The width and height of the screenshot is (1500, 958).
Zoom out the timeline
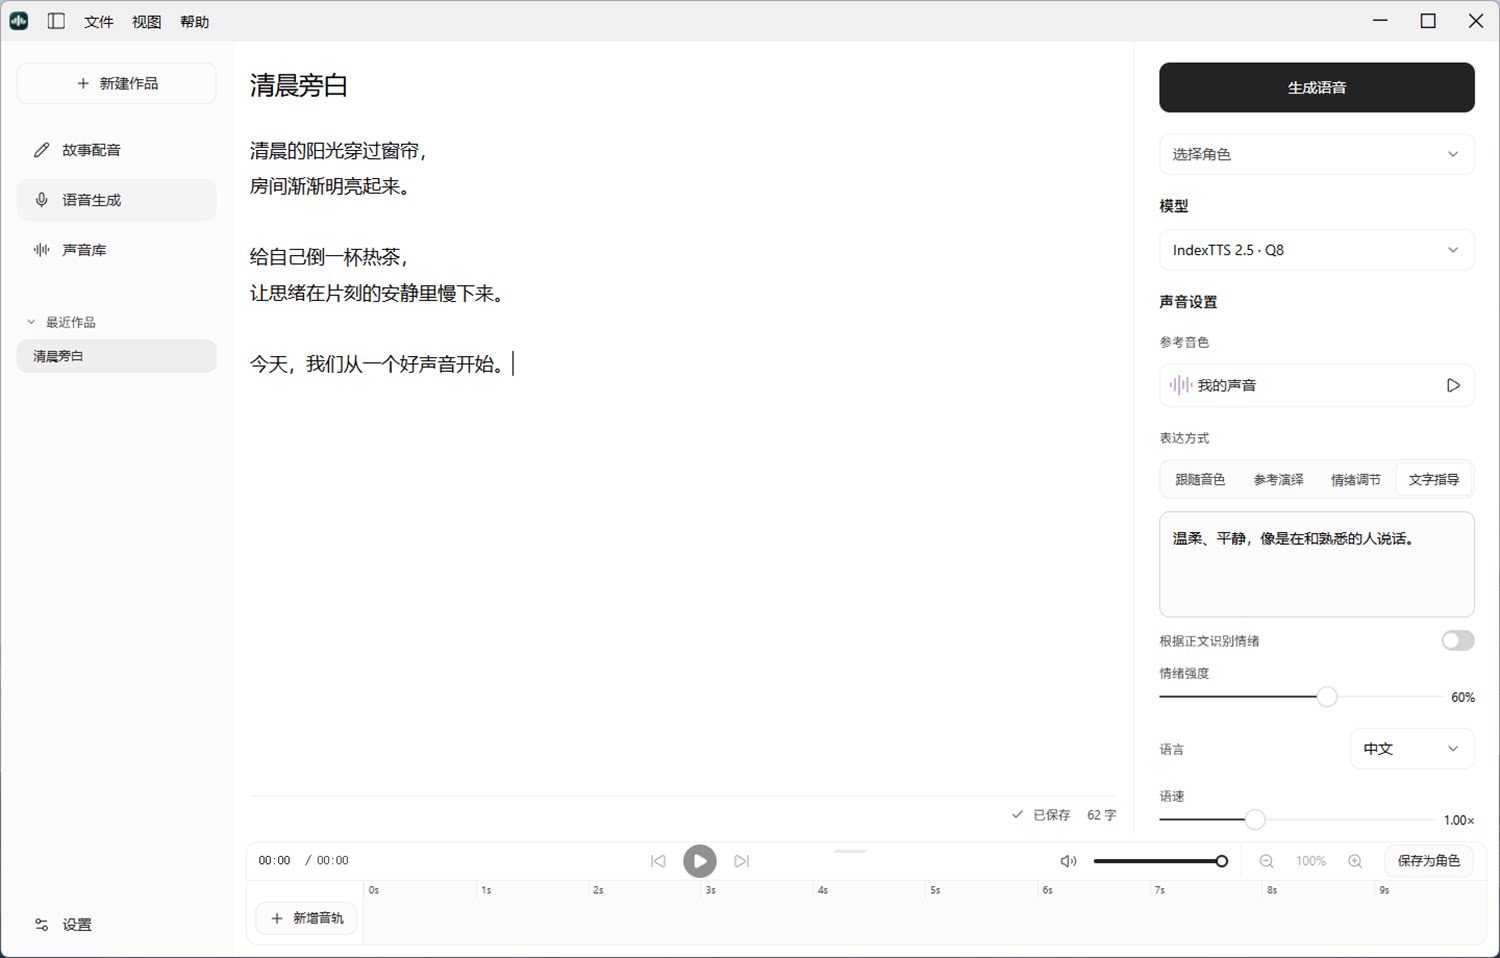[x=1266, y=861]
